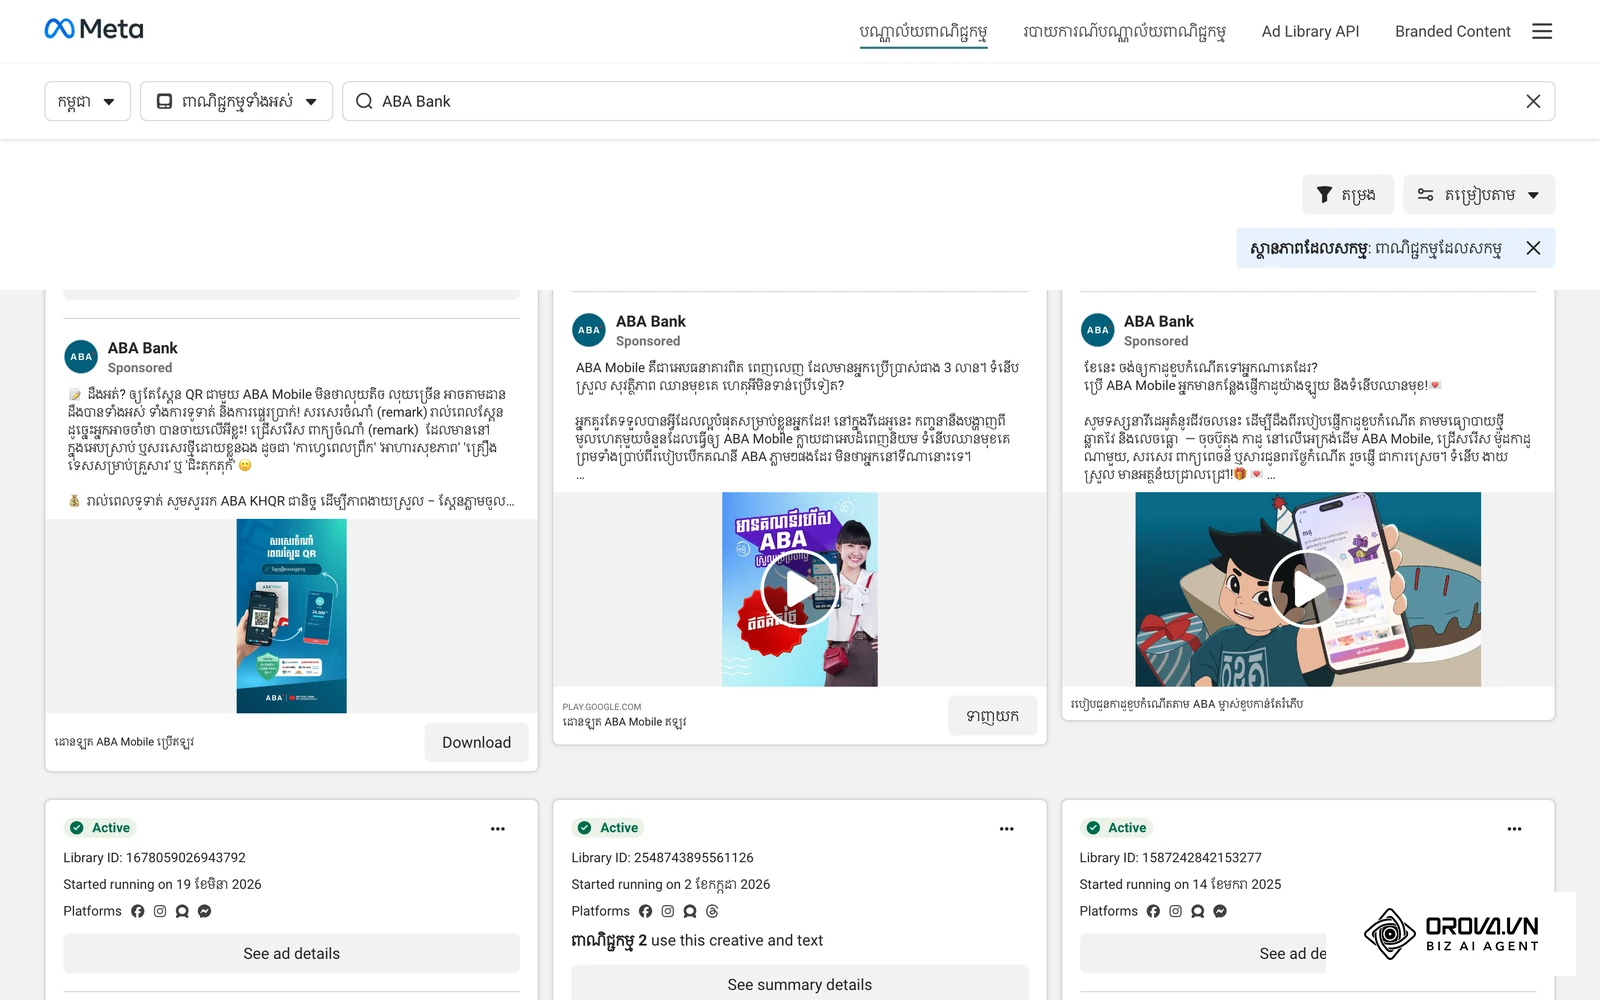Click Threads platform icon for ad 2548743895561126
This screenshot has height=1000, width=1600.
point(712,911)
